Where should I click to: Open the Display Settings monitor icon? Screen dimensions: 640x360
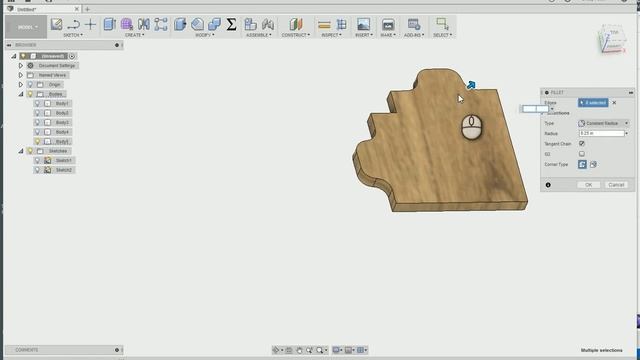336,350
